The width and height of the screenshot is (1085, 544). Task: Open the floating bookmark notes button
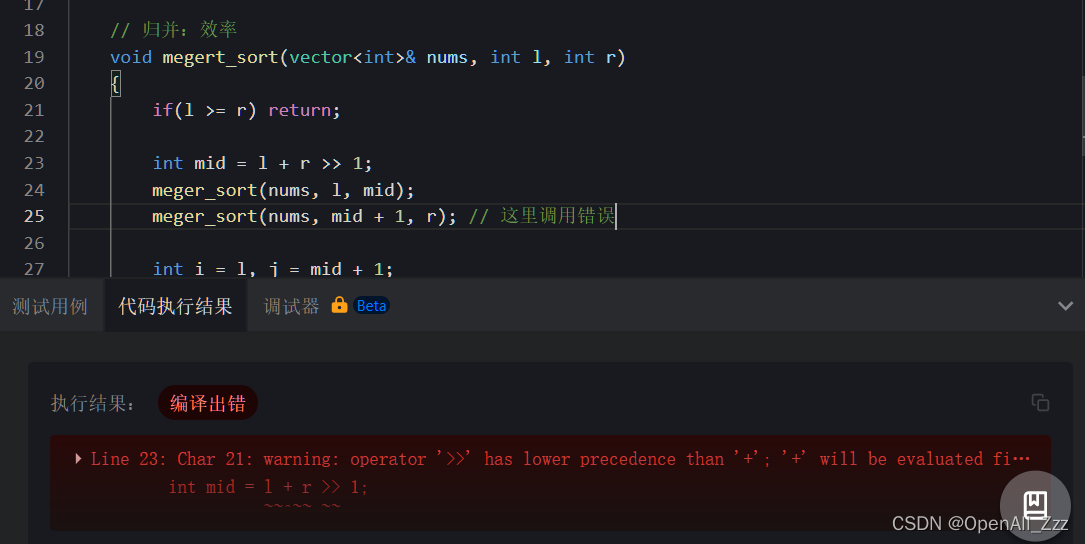coord(1035,505)
